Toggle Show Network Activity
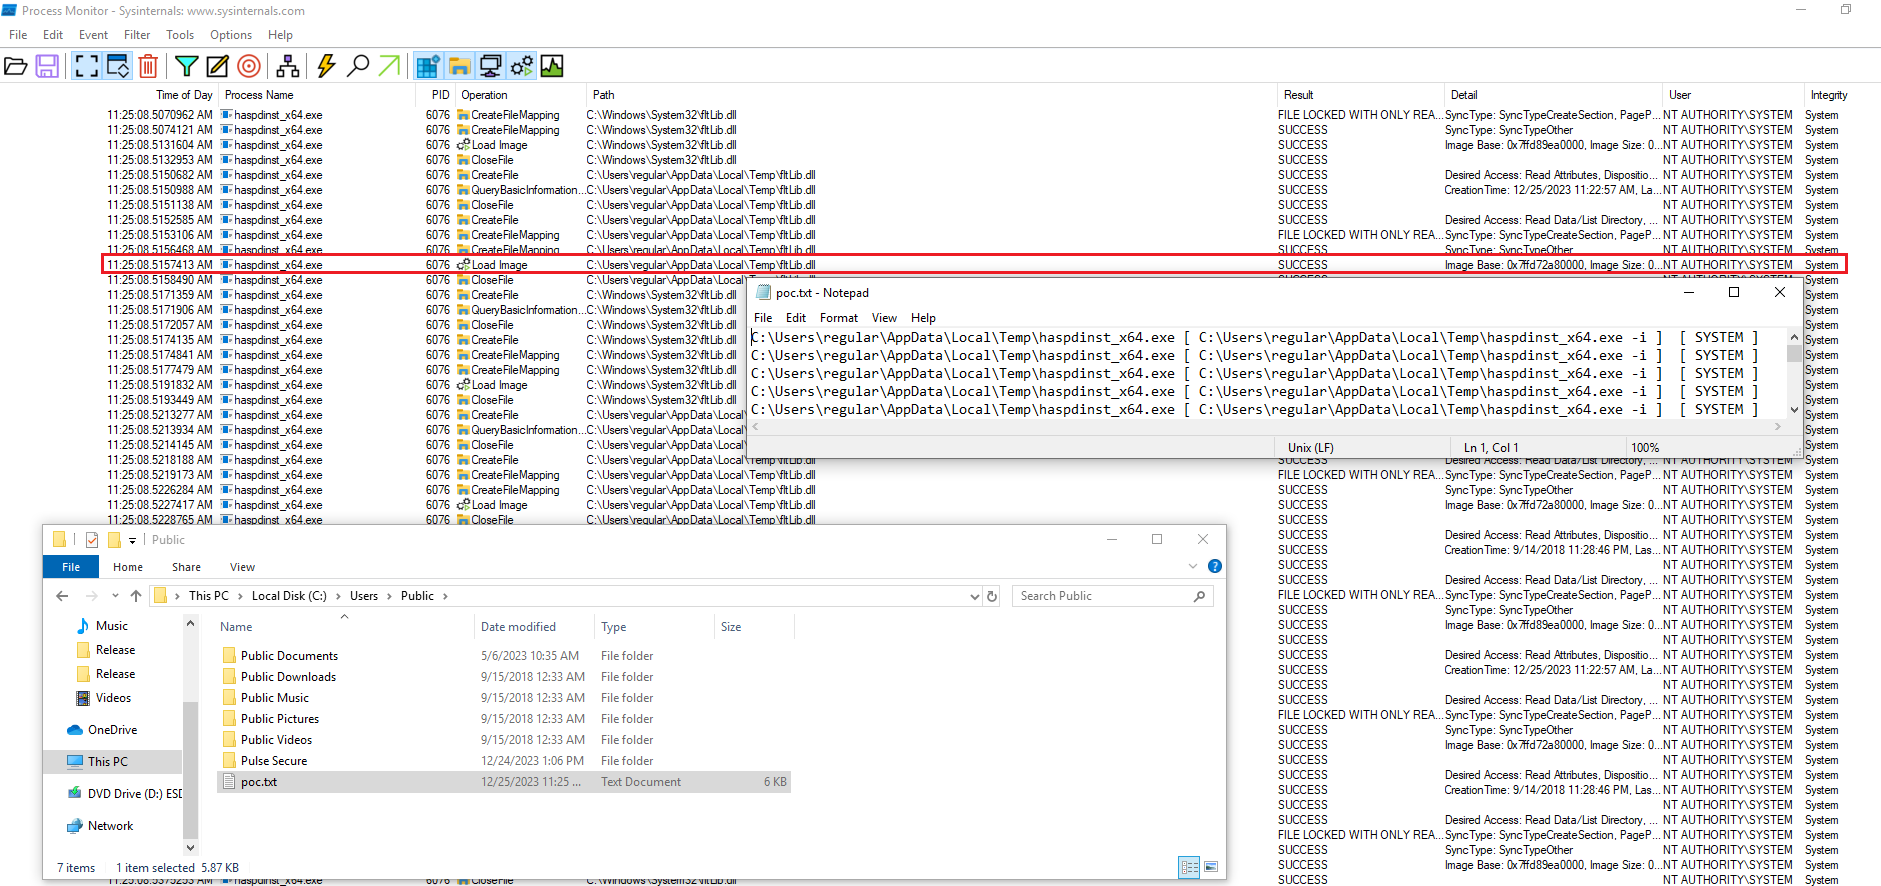Viewport: 1881px width, 886px height. coord(490,66)
